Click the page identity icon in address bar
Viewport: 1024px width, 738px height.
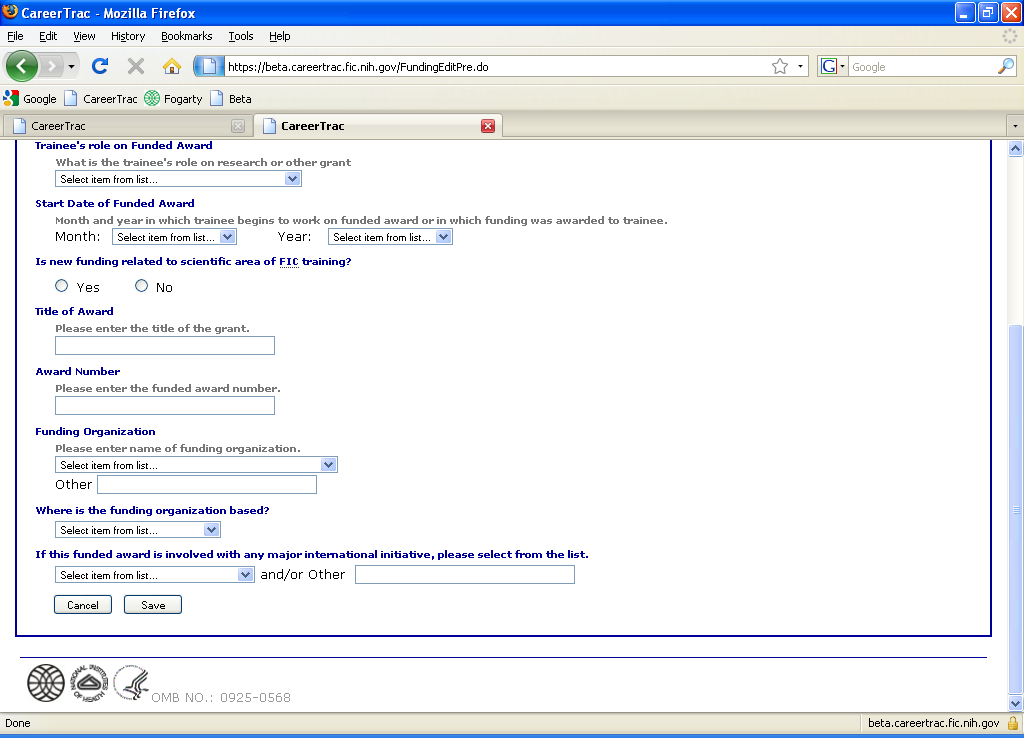pos(209,66)
